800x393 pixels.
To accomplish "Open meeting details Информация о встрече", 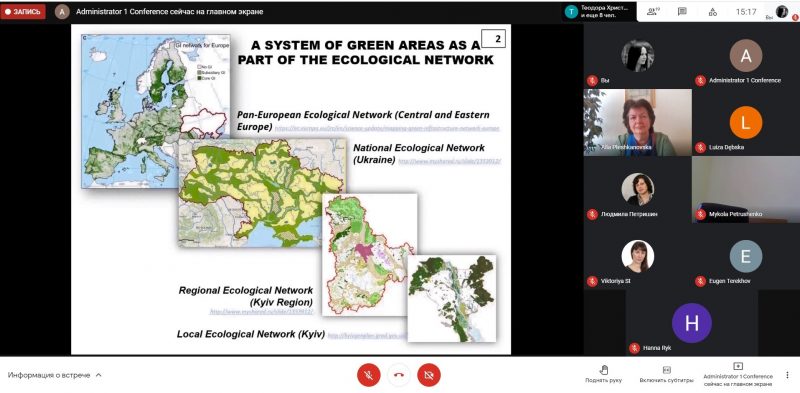I will point(49,375).
